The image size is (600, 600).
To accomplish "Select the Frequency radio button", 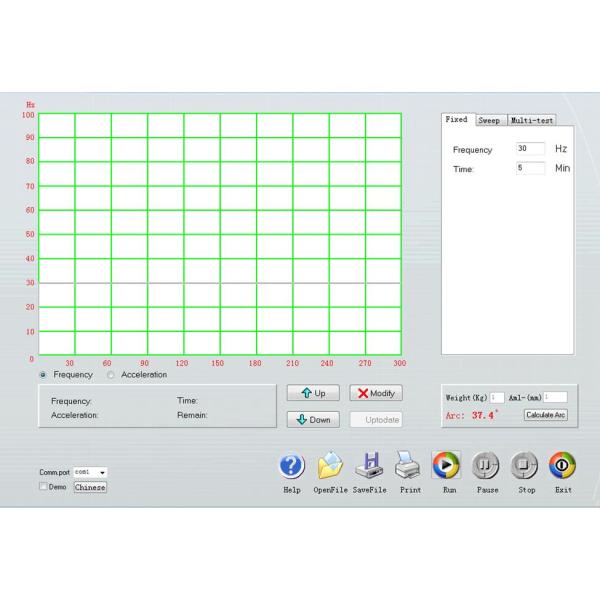I will click(42, 375).
